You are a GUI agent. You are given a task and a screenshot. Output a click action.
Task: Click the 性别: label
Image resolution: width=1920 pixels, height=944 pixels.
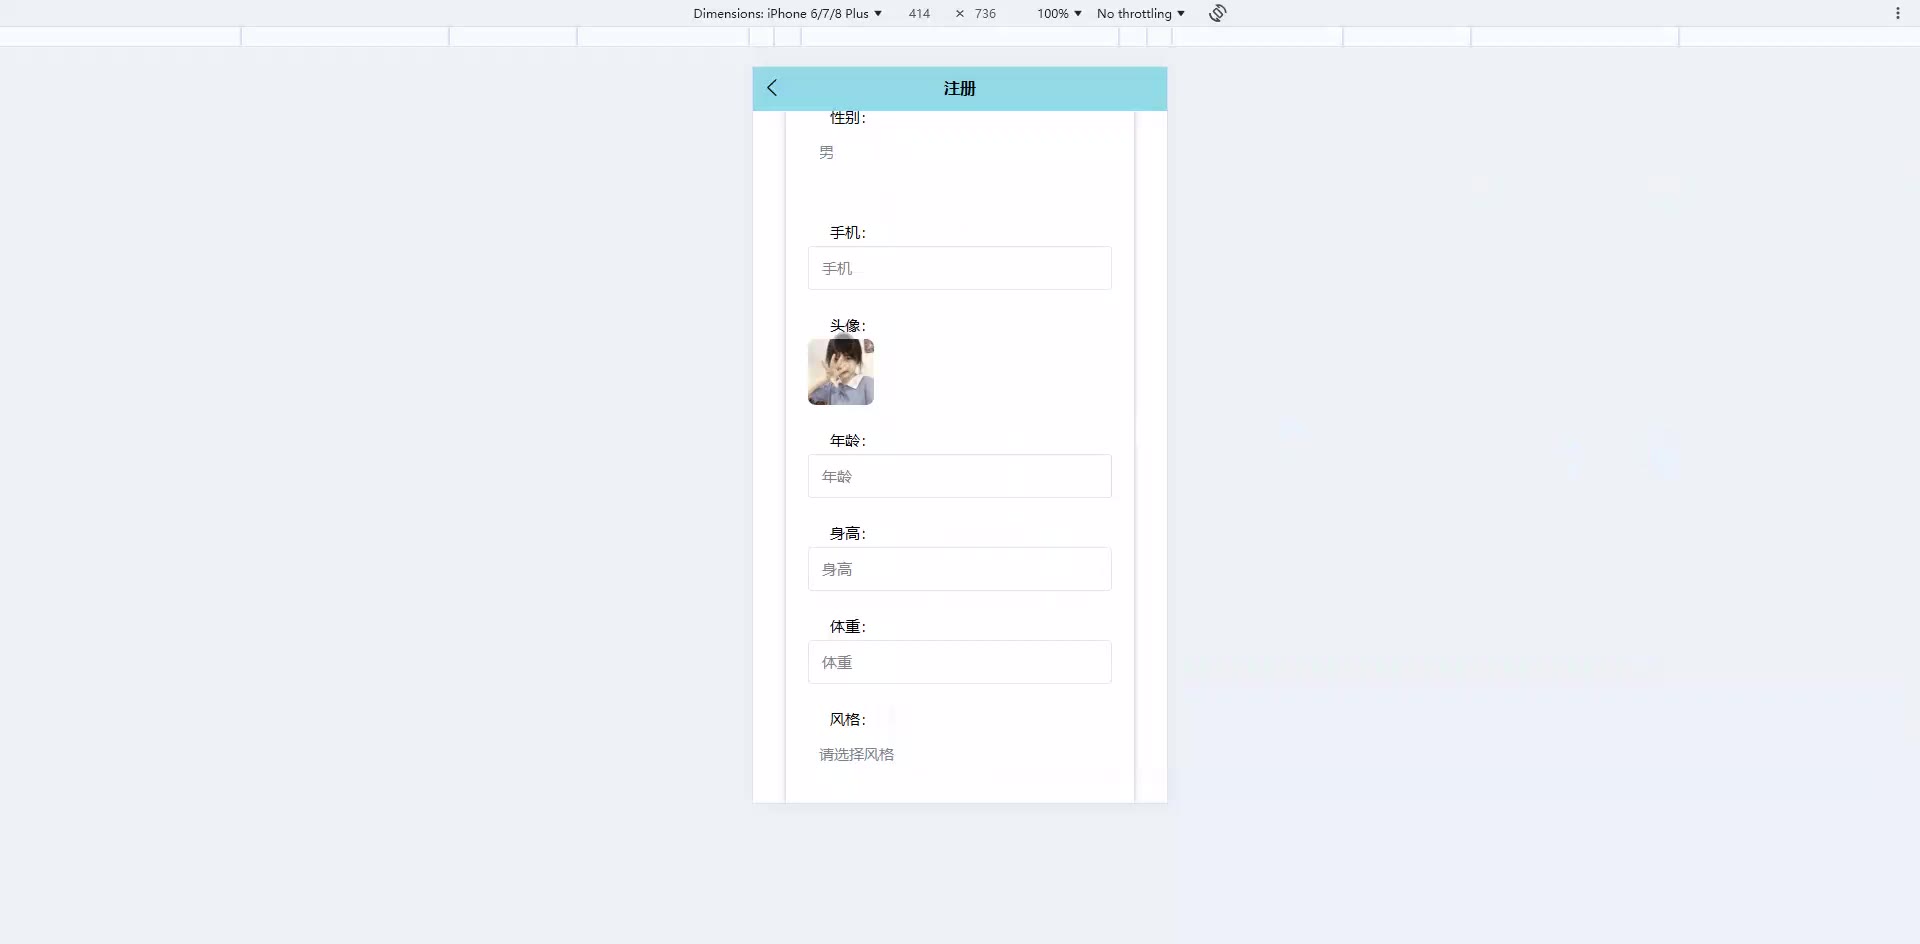847,118
